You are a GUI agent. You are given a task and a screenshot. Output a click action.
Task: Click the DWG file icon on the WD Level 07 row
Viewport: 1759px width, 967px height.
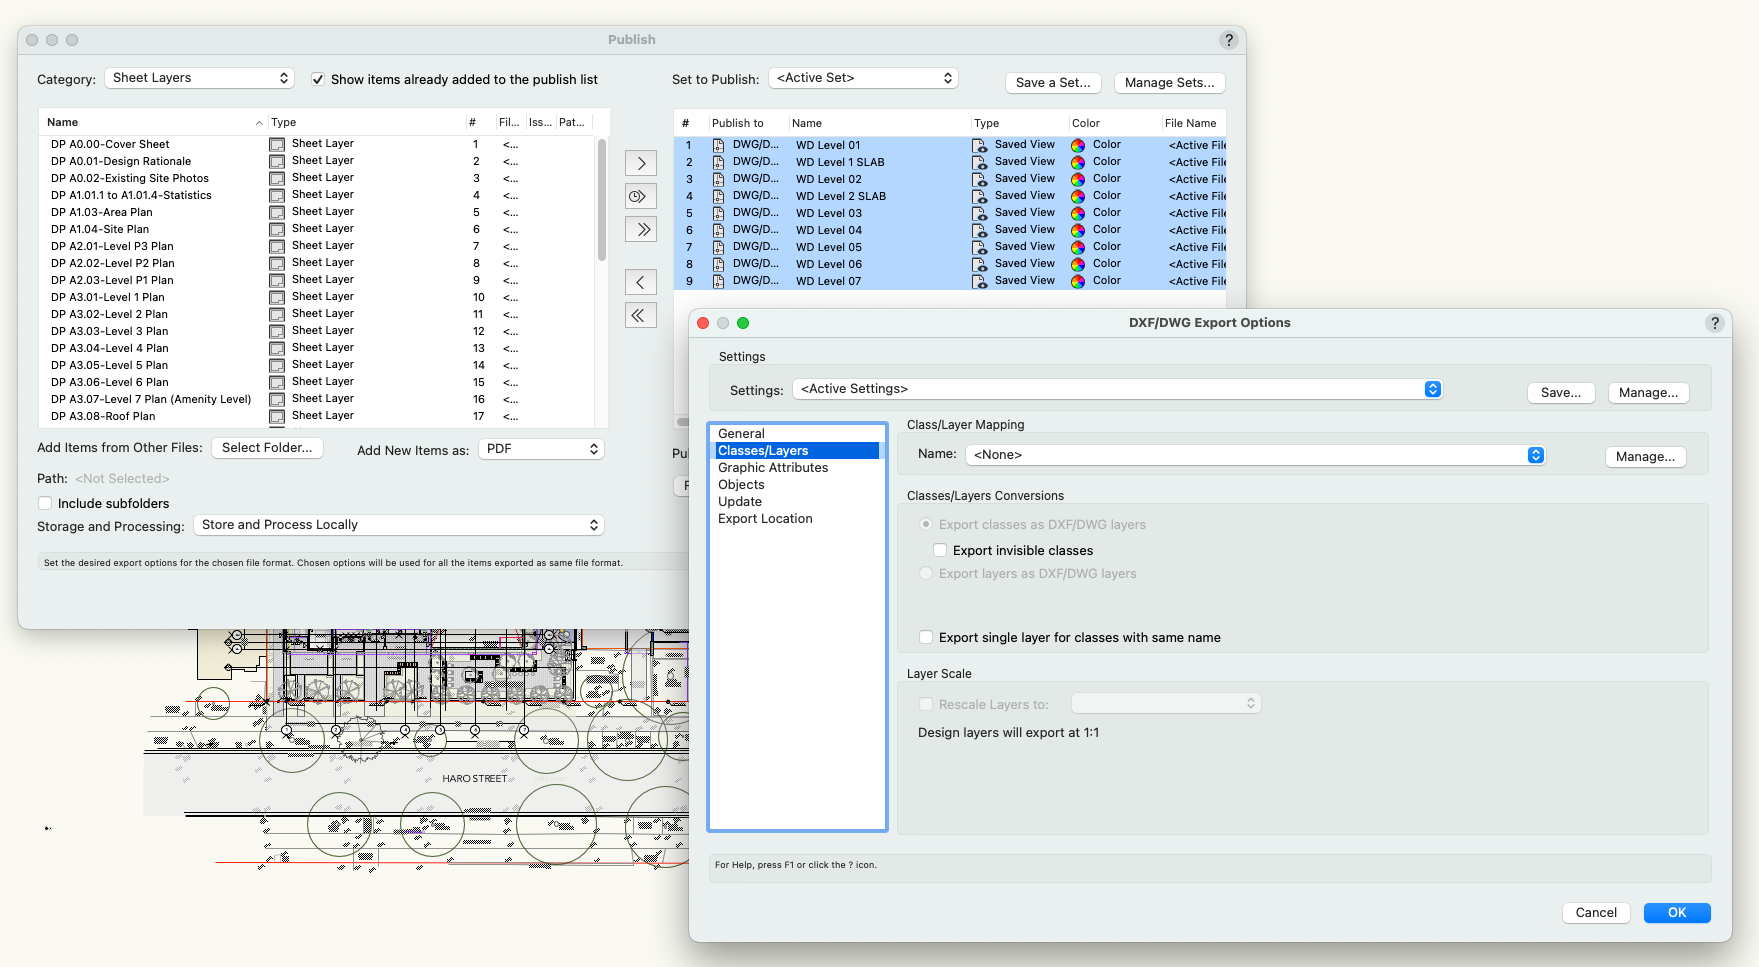pos(719,281)
